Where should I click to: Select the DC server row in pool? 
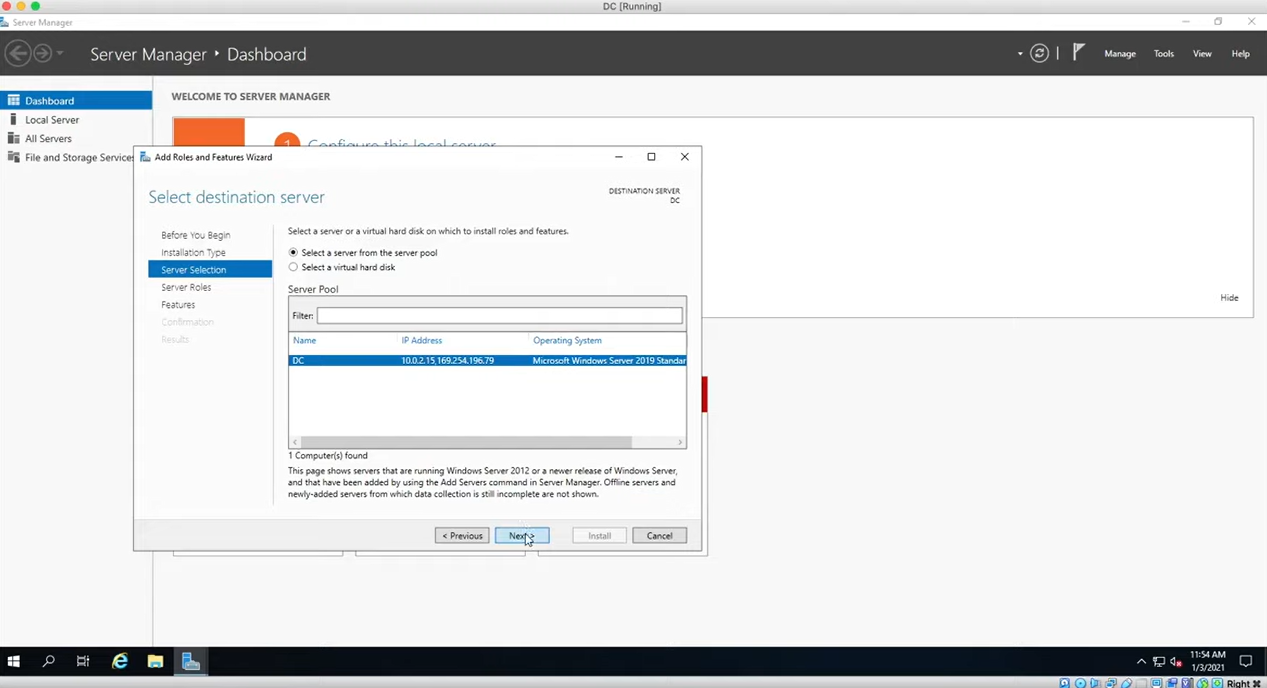487,360
